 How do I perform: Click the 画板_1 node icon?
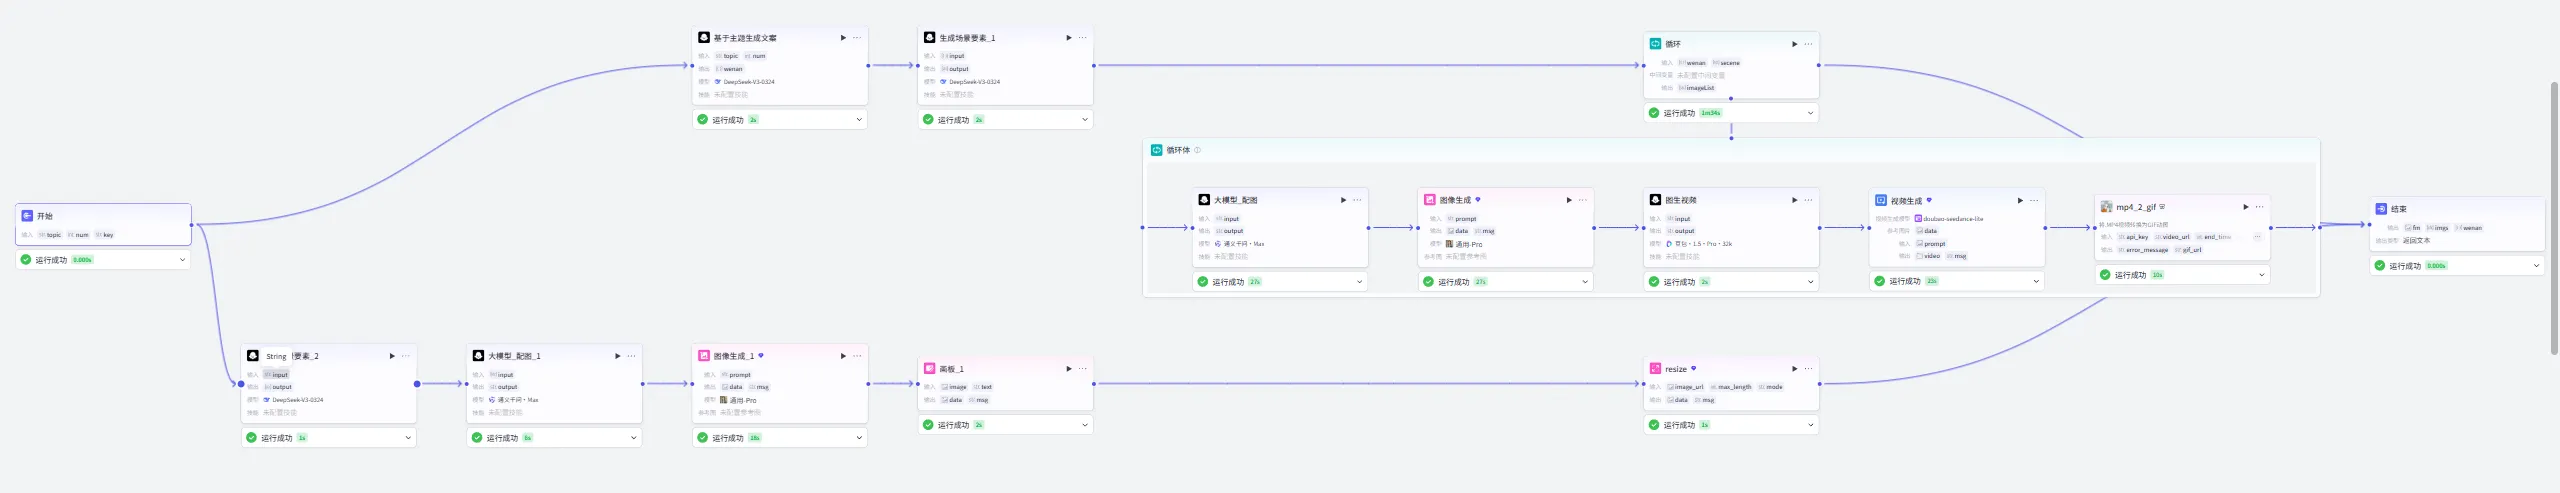coord(929,369)
